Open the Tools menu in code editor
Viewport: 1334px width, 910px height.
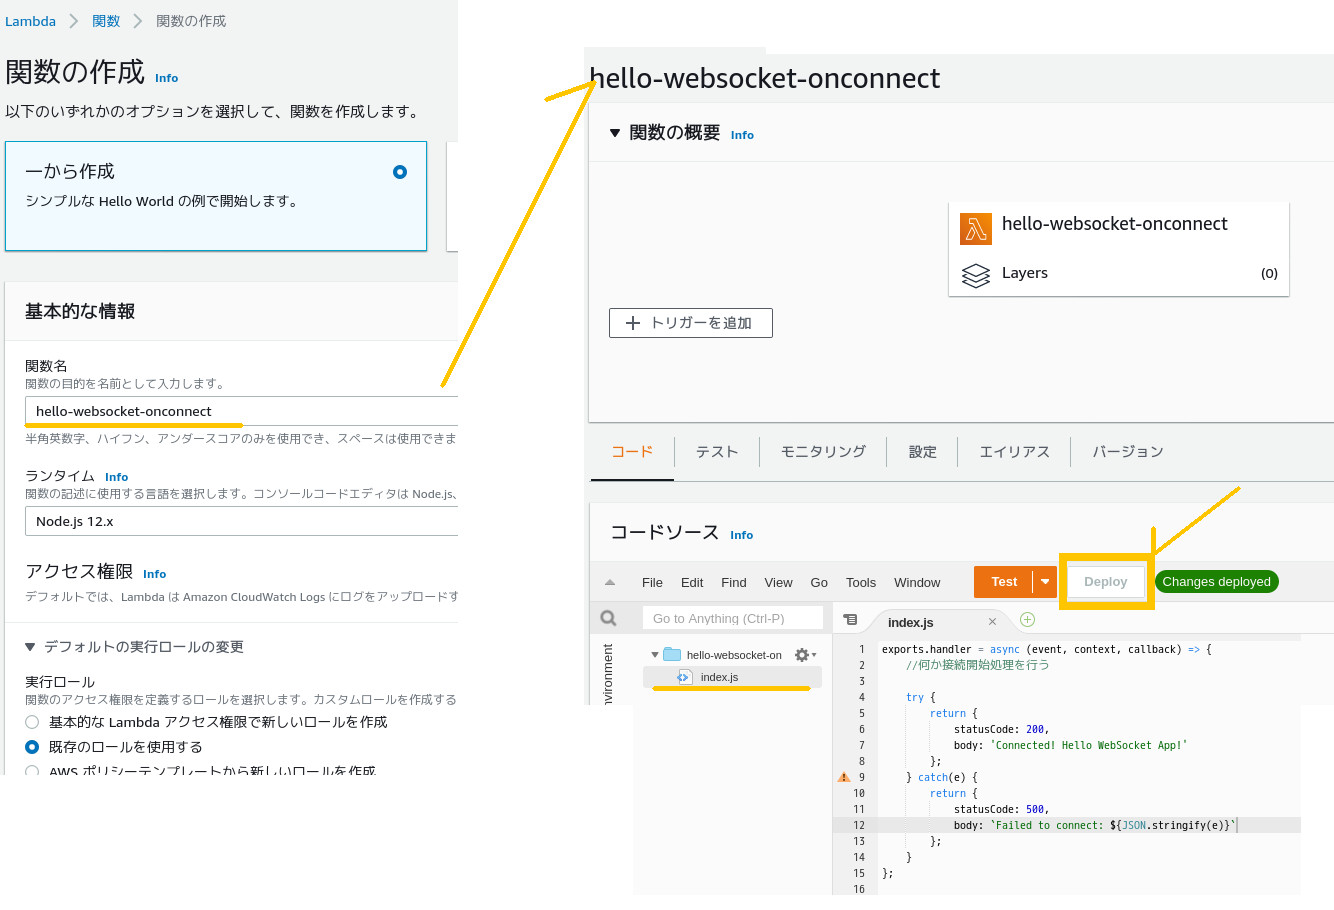tap(861, 582)
